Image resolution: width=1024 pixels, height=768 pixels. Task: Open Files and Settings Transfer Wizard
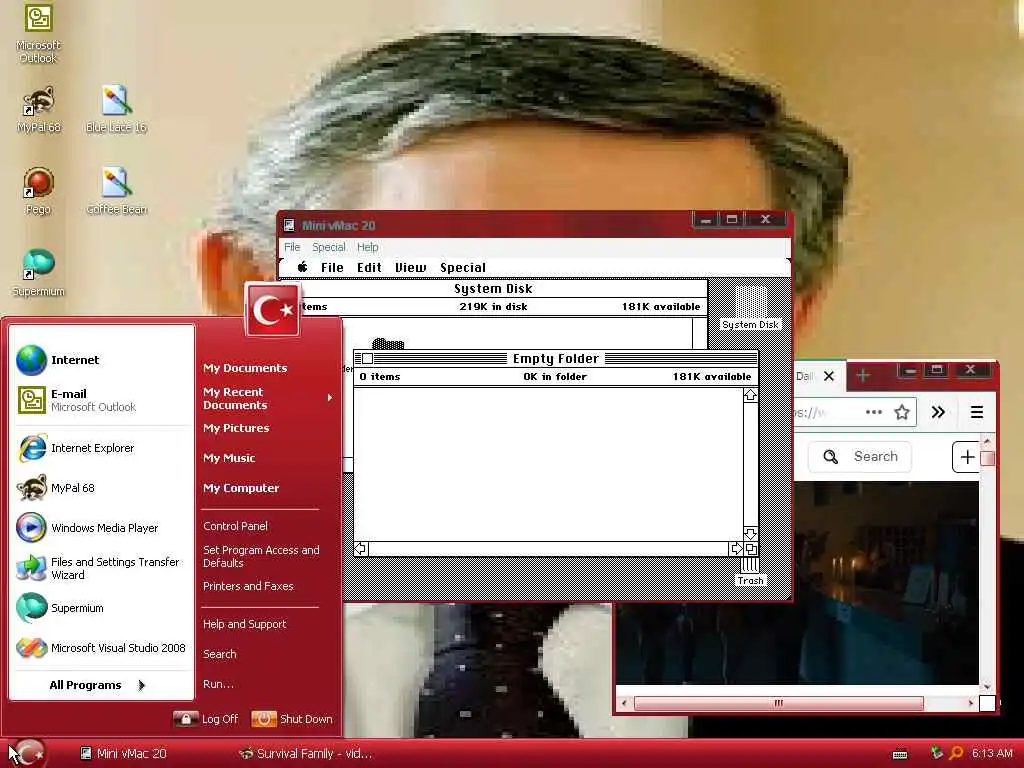103,568
